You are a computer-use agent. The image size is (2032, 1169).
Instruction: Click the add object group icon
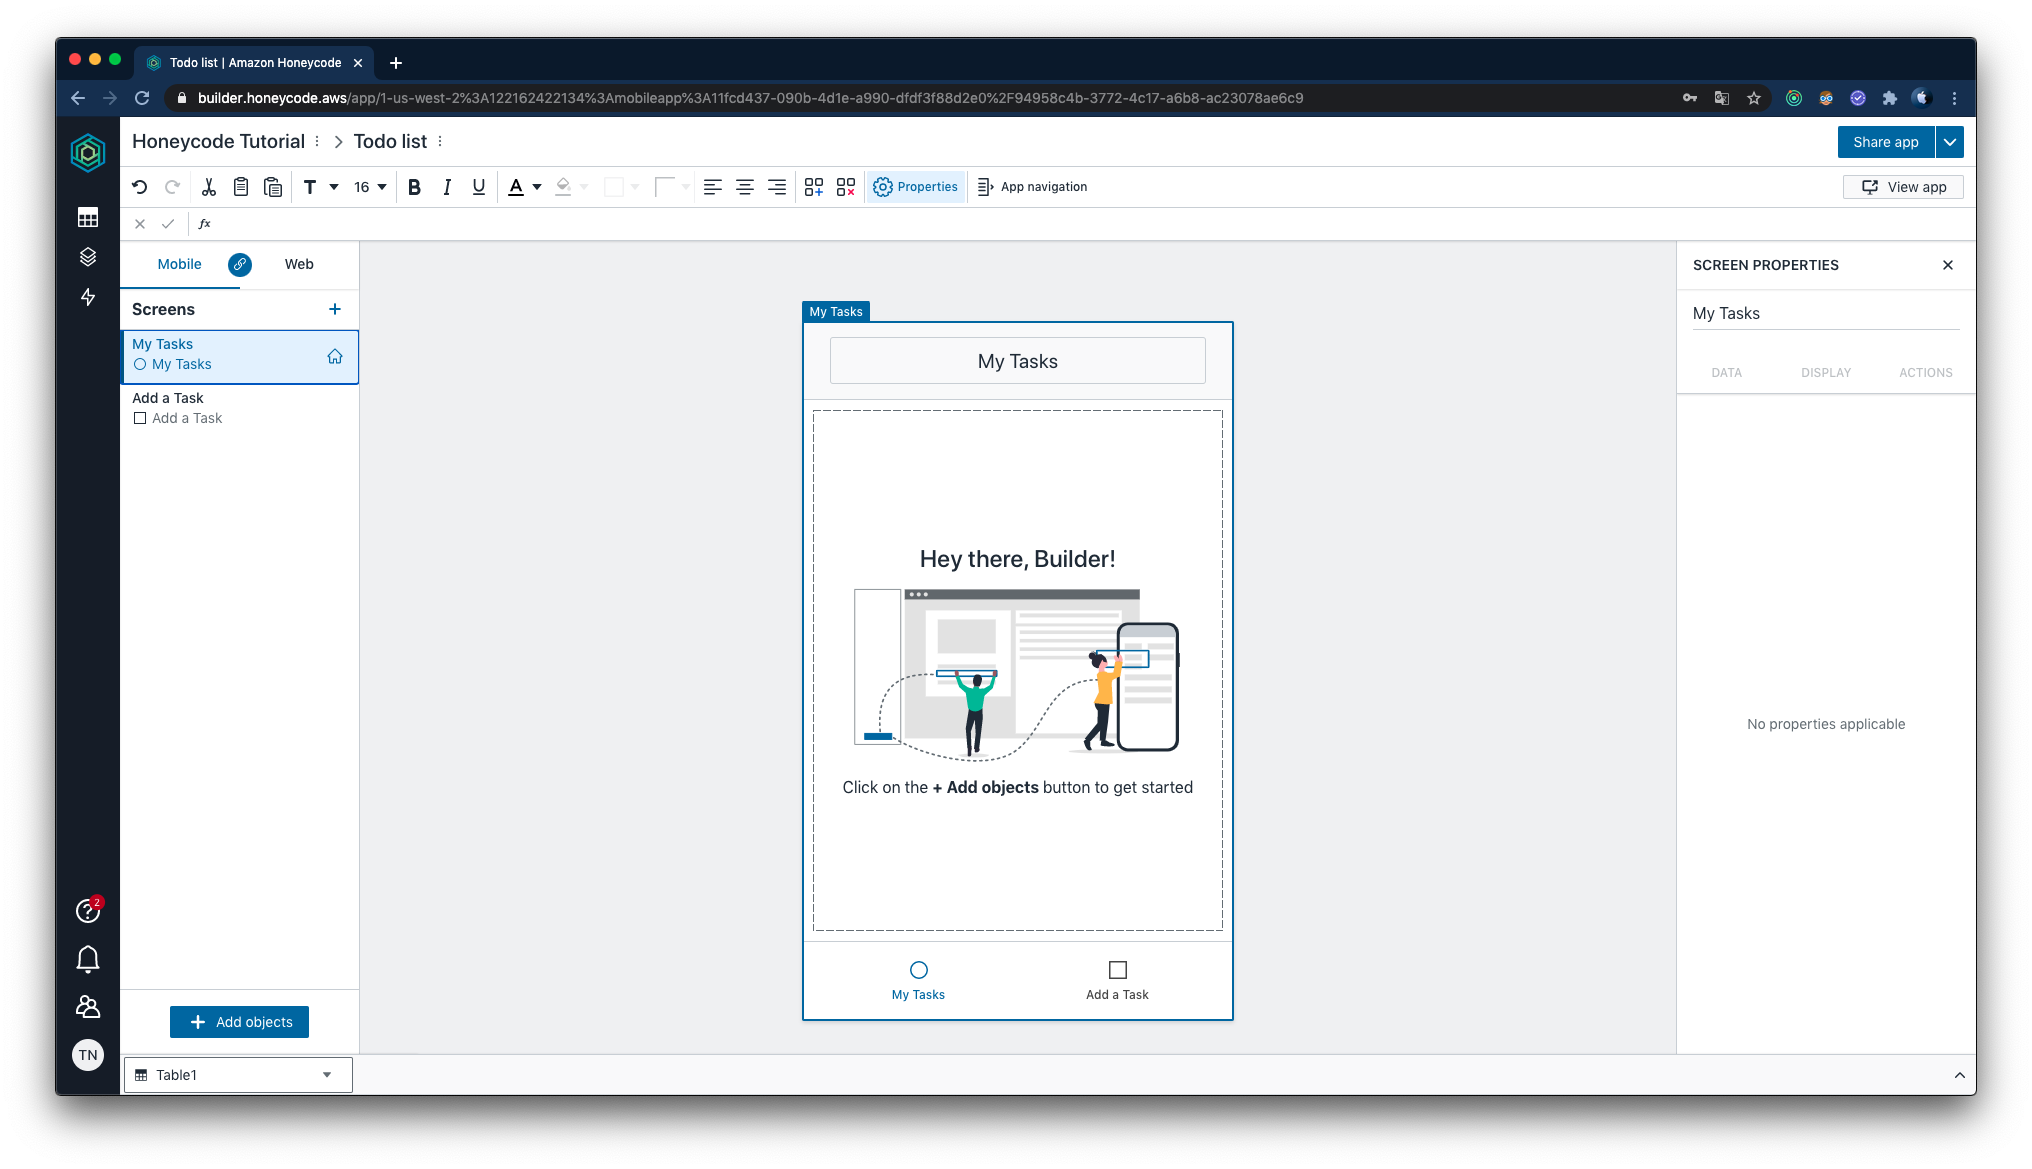[814, 187]
